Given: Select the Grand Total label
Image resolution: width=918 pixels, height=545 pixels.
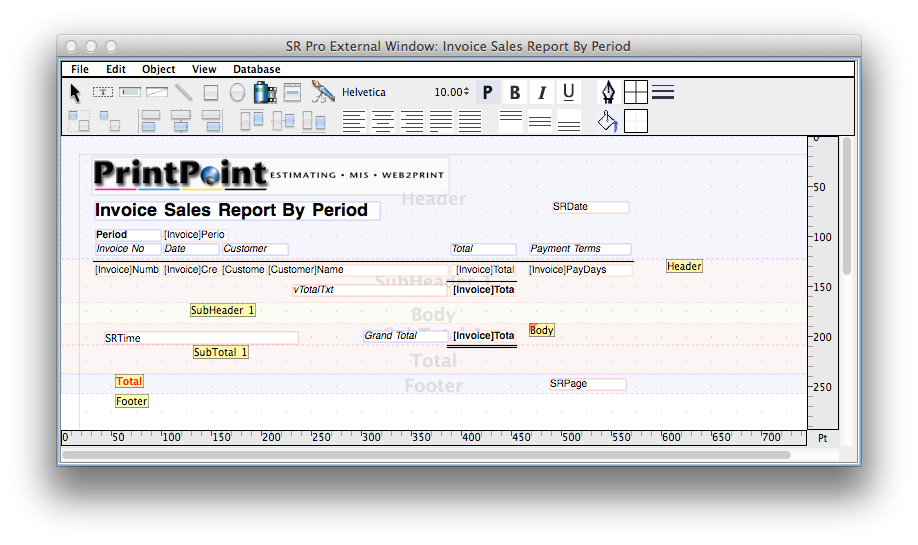Looking at the screenshot, I should tap(405, 335).
